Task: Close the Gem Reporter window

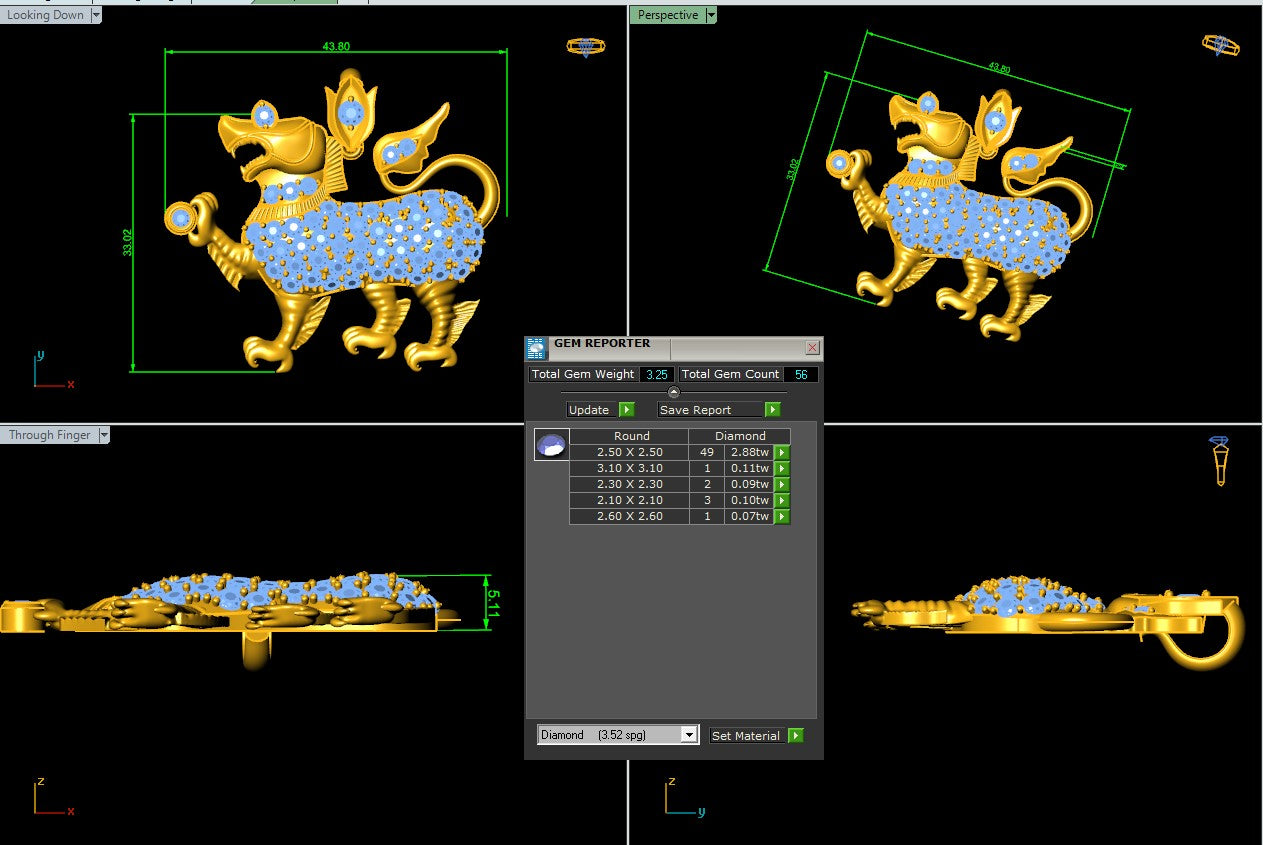Action: 812,348
